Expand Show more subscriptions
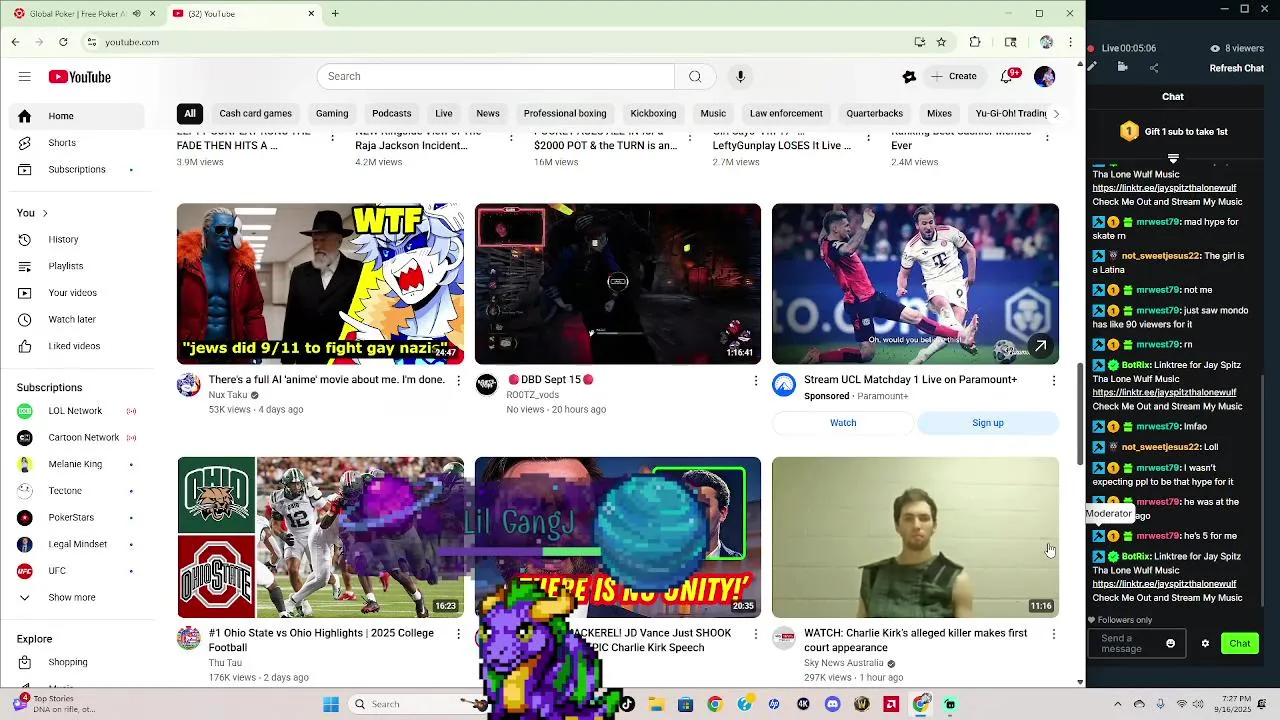 (71, 597)
